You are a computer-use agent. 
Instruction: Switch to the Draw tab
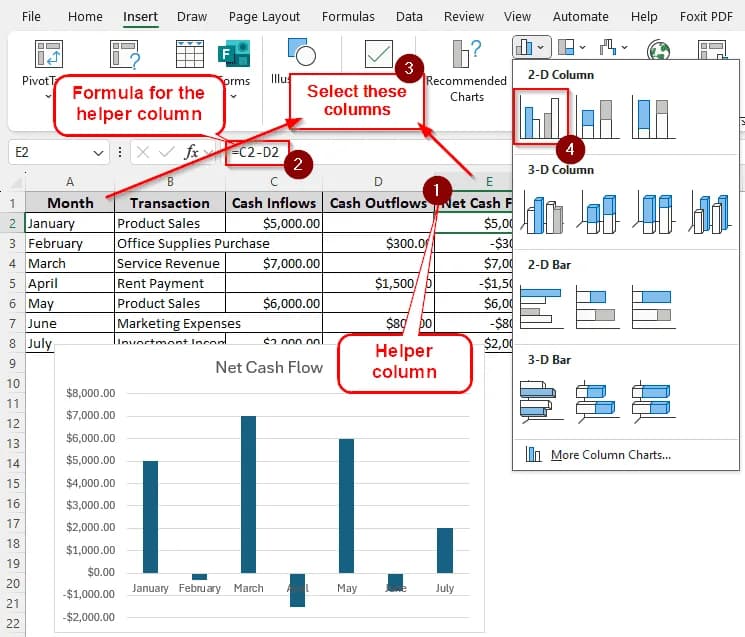coord(191,17)
